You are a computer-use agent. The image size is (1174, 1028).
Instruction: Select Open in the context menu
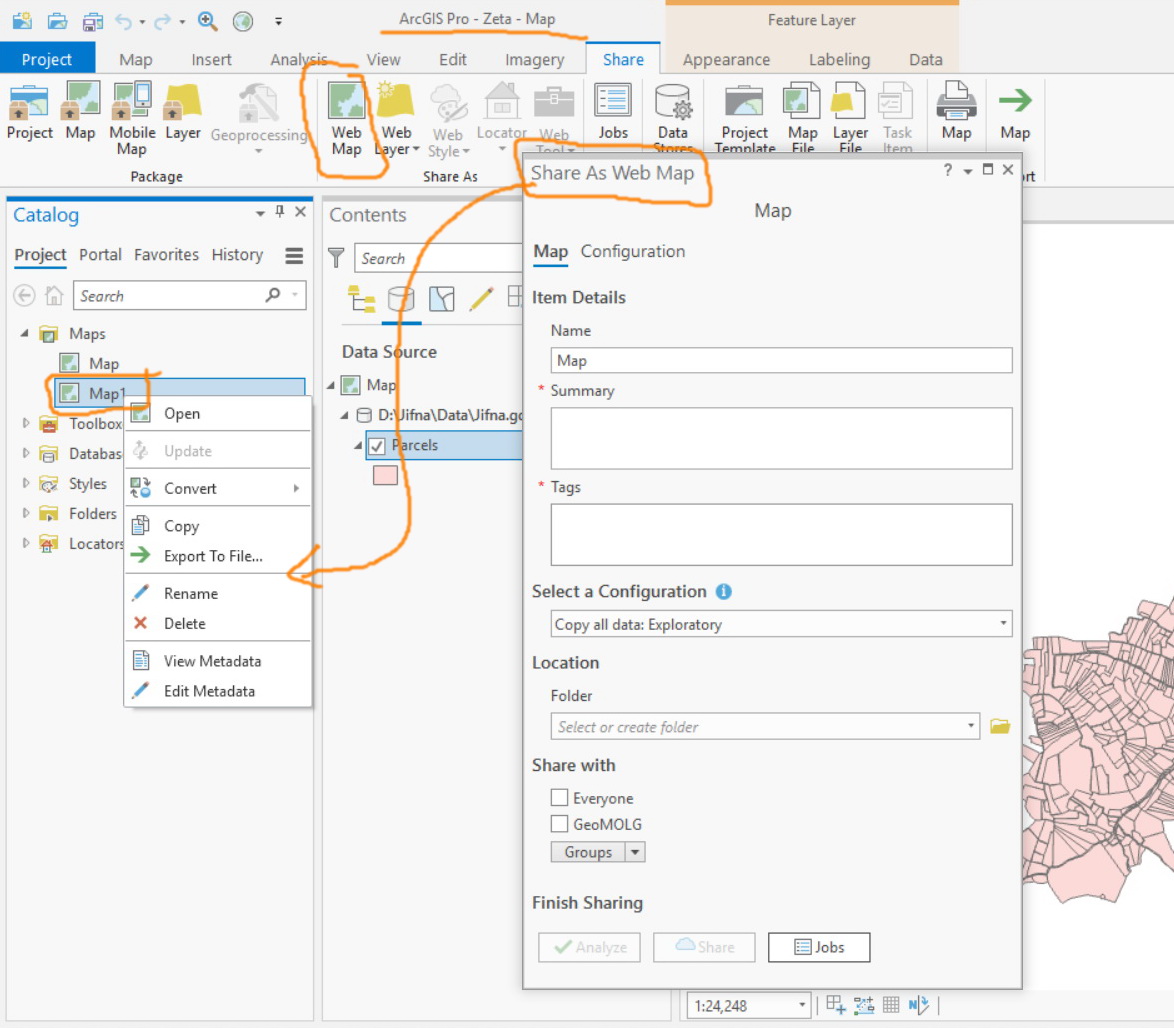[218, 413]
